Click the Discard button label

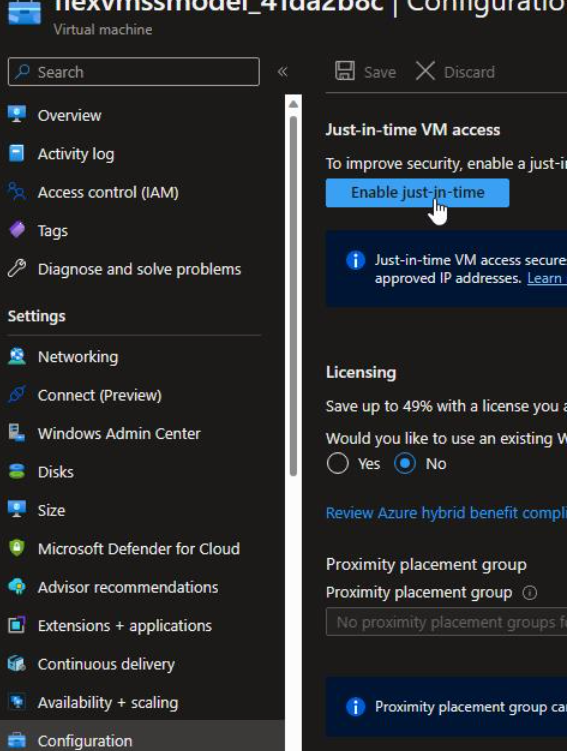point(469,72)
